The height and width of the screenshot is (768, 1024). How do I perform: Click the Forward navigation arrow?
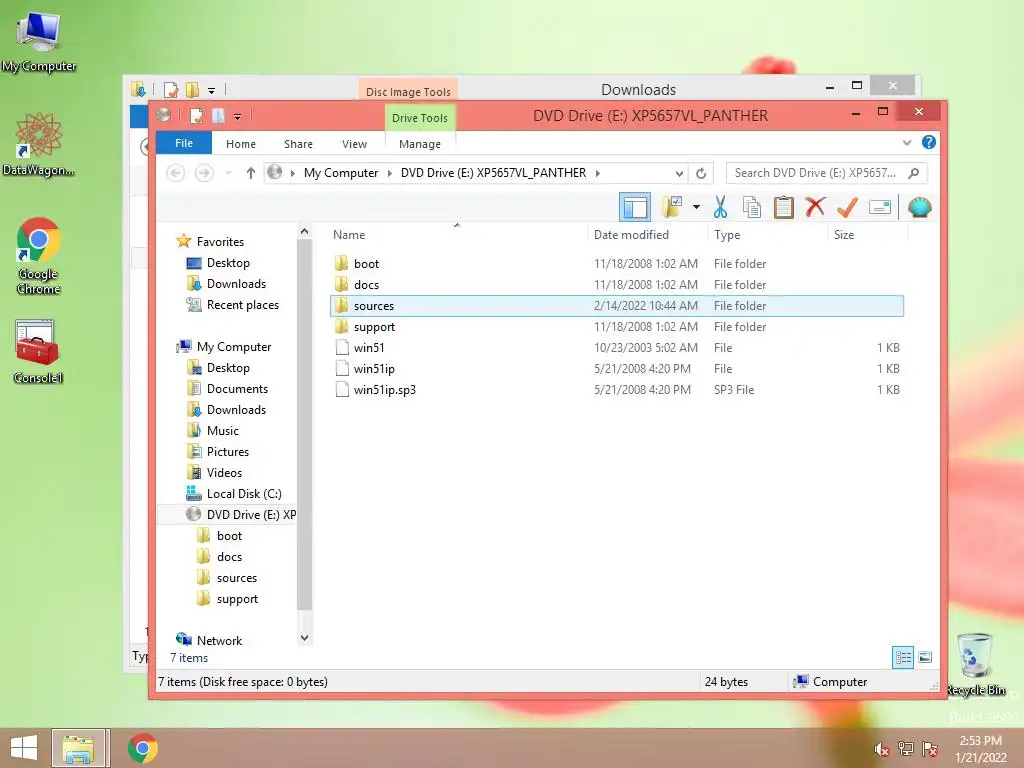204,173
